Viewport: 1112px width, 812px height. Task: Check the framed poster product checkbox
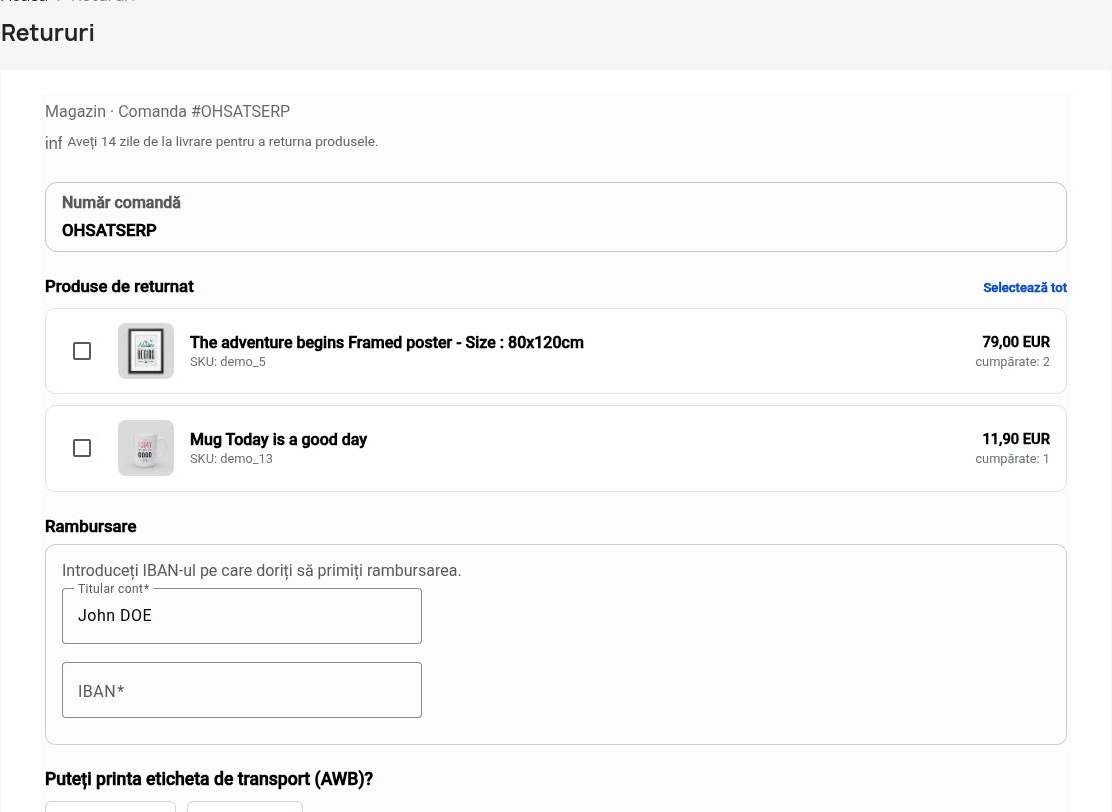point(82,351)
